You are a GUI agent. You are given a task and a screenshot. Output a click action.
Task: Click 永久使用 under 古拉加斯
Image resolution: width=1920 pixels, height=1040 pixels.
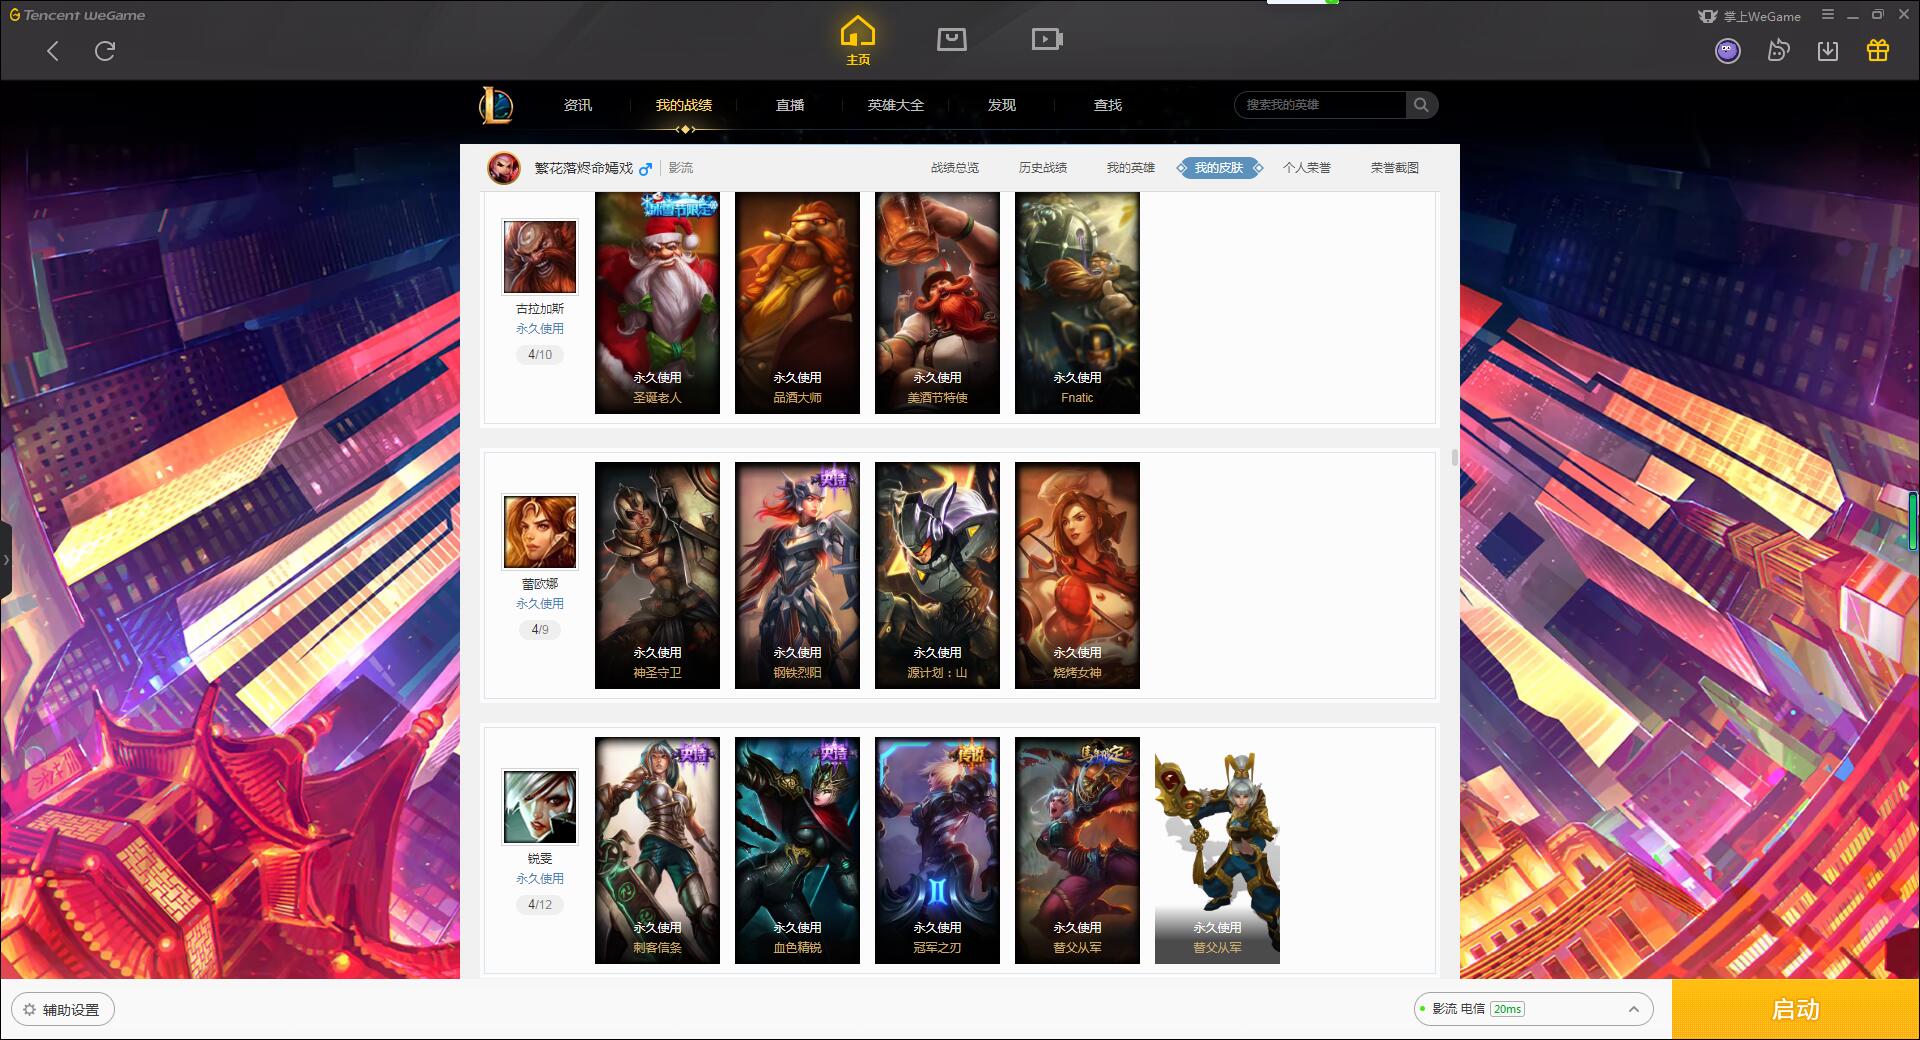pos(540,329)
